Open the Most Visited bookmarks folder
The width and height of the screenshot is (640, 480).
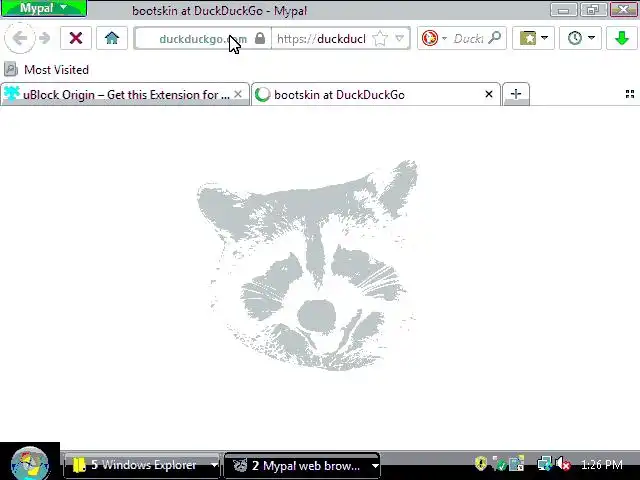click(47, 70)
